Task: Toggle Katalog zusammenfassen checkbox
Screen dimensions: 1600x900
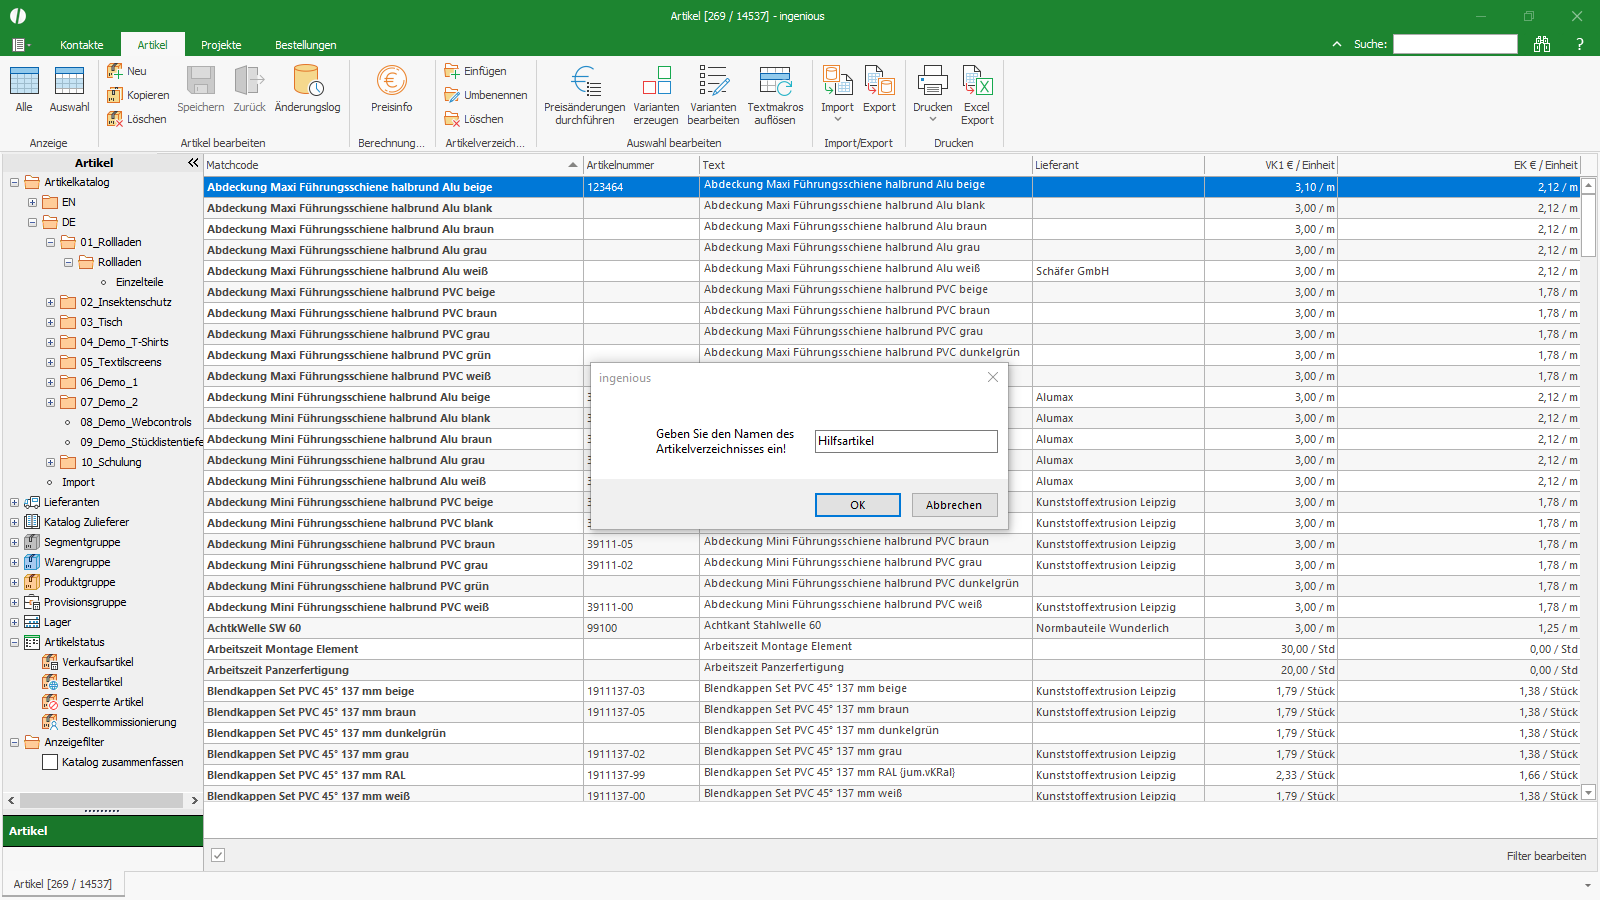Action: pyautogui.click(x=50, y=762)
